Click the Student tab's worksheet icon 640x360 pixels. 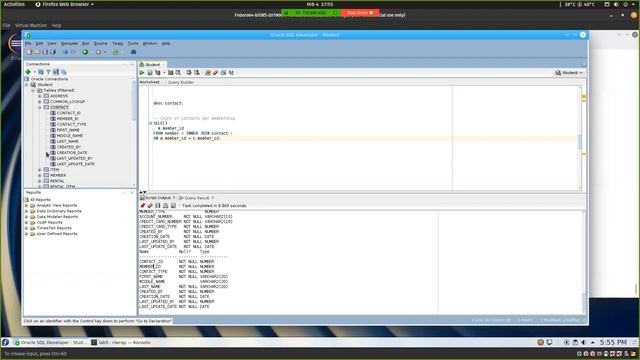pyautogui.click(x=142, y=64)
